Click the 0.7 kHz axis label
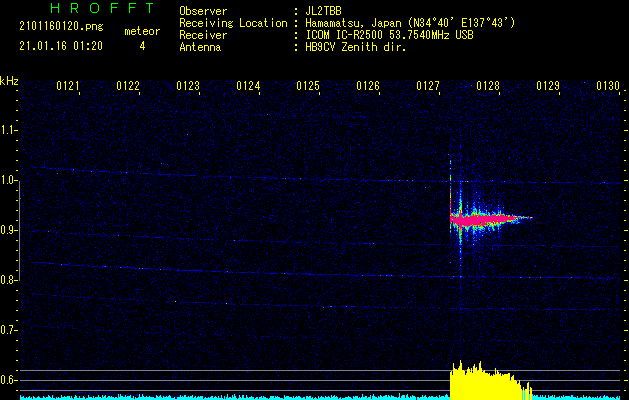 8,331
